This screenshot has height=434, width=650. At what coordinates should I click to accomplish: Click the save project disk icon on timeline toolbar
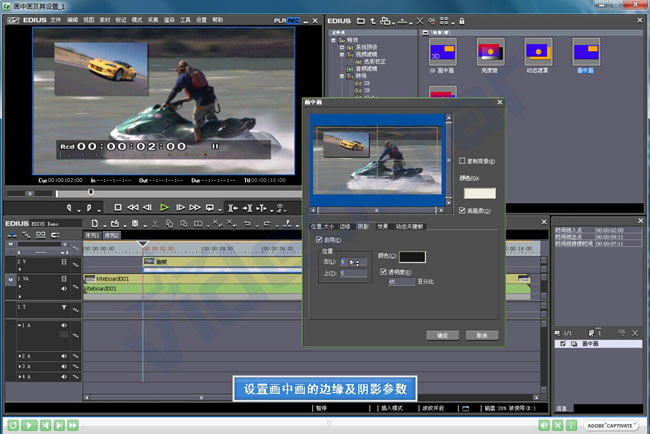coord(135,223)
